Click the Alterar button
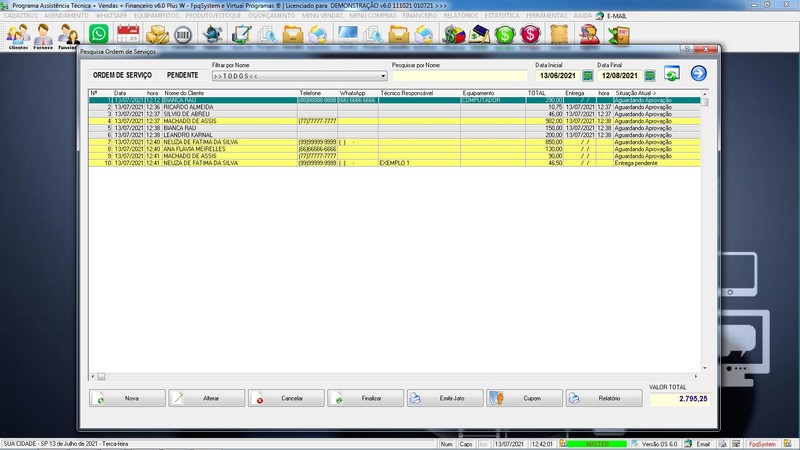The height and width of the screenshot is (450, 800). [207, 398]
